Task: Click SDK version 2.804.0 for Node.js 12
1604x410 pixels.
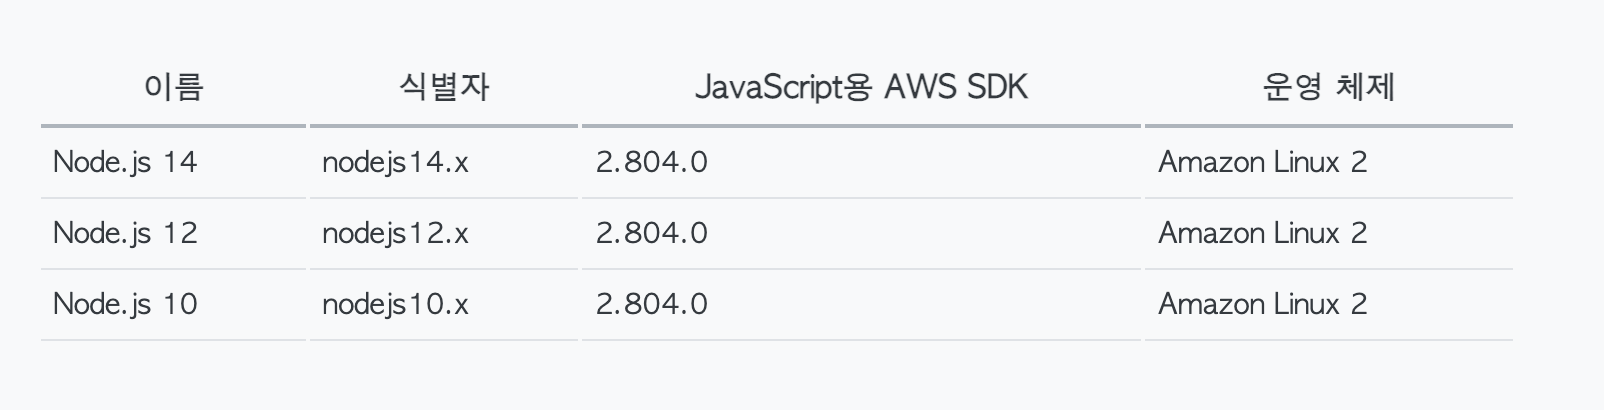Action: [x=652, y=233]
